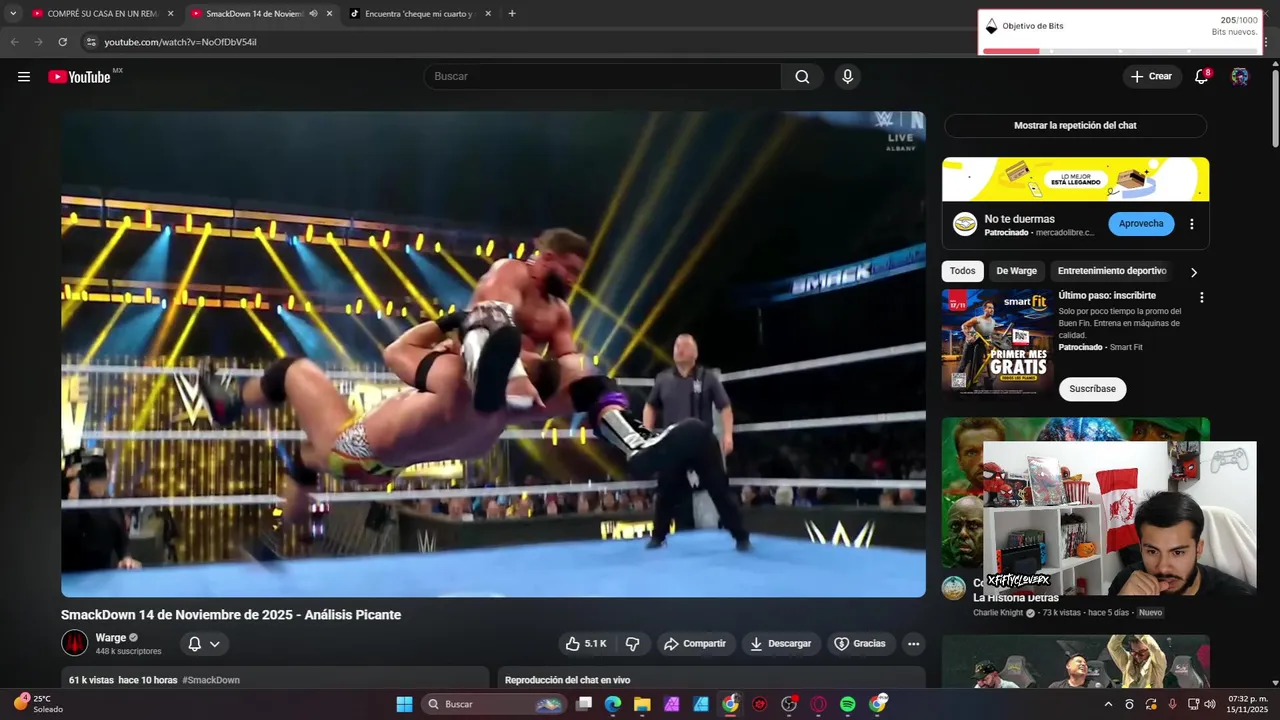Select the De Warge filter chip
Viewport: 1280px width, 720px height.
click(1016, 271)
